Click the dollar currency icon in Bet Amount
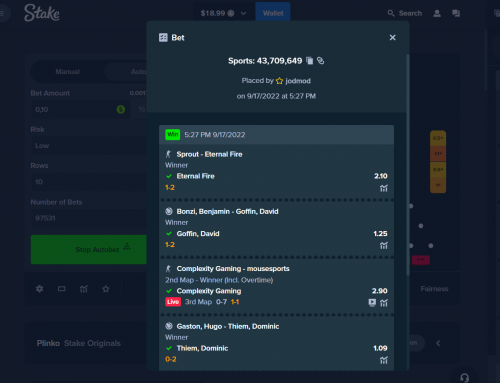The width and height of the screenshot is (500, 383). (121, 109)
